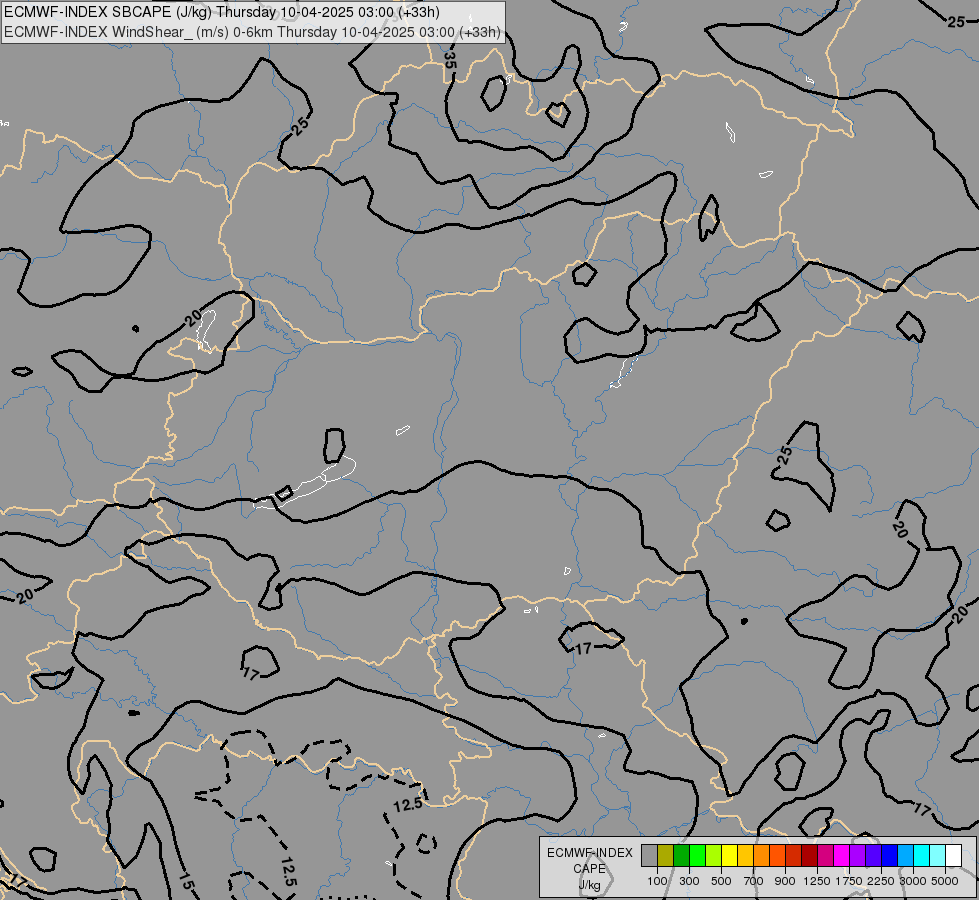Image resolution: width=979 pixels, height=900 pixels.
Task: Pick the cyan swatch in the CAPE scale
Action: pyautogui.click(x=922, y=856)
